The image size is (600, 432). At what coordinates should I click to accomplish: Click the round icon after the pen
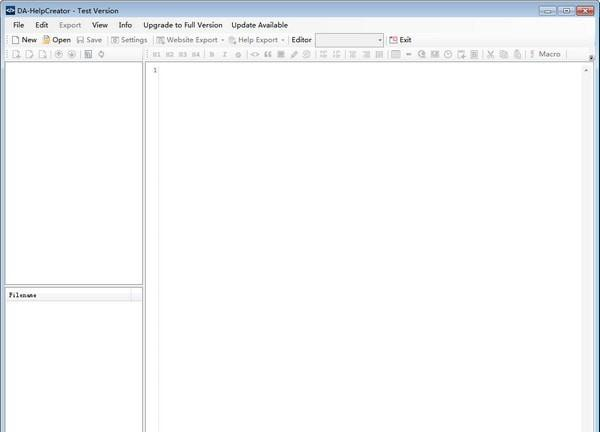[307, 54]
